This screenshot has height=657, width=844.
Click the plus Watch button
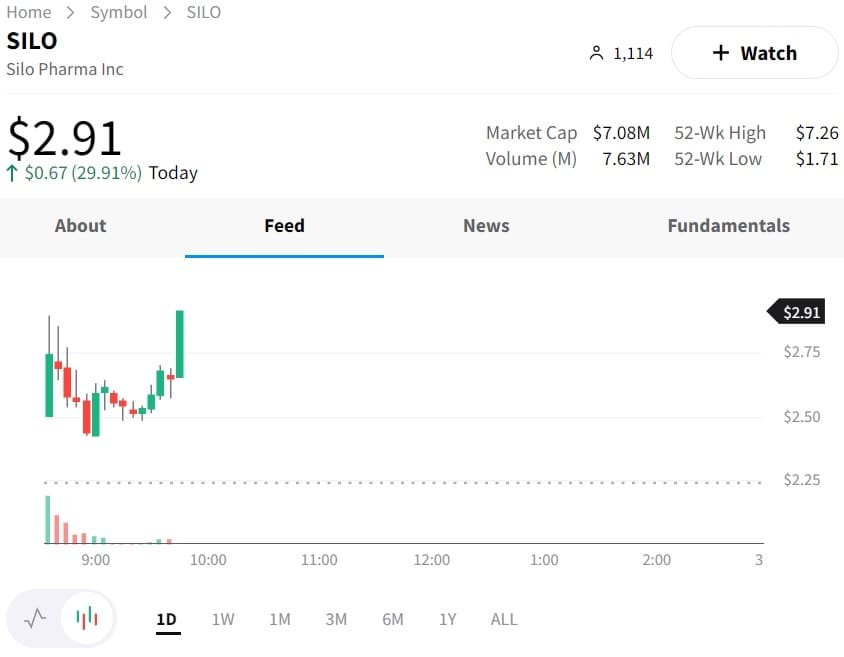(x=754, y=53)
